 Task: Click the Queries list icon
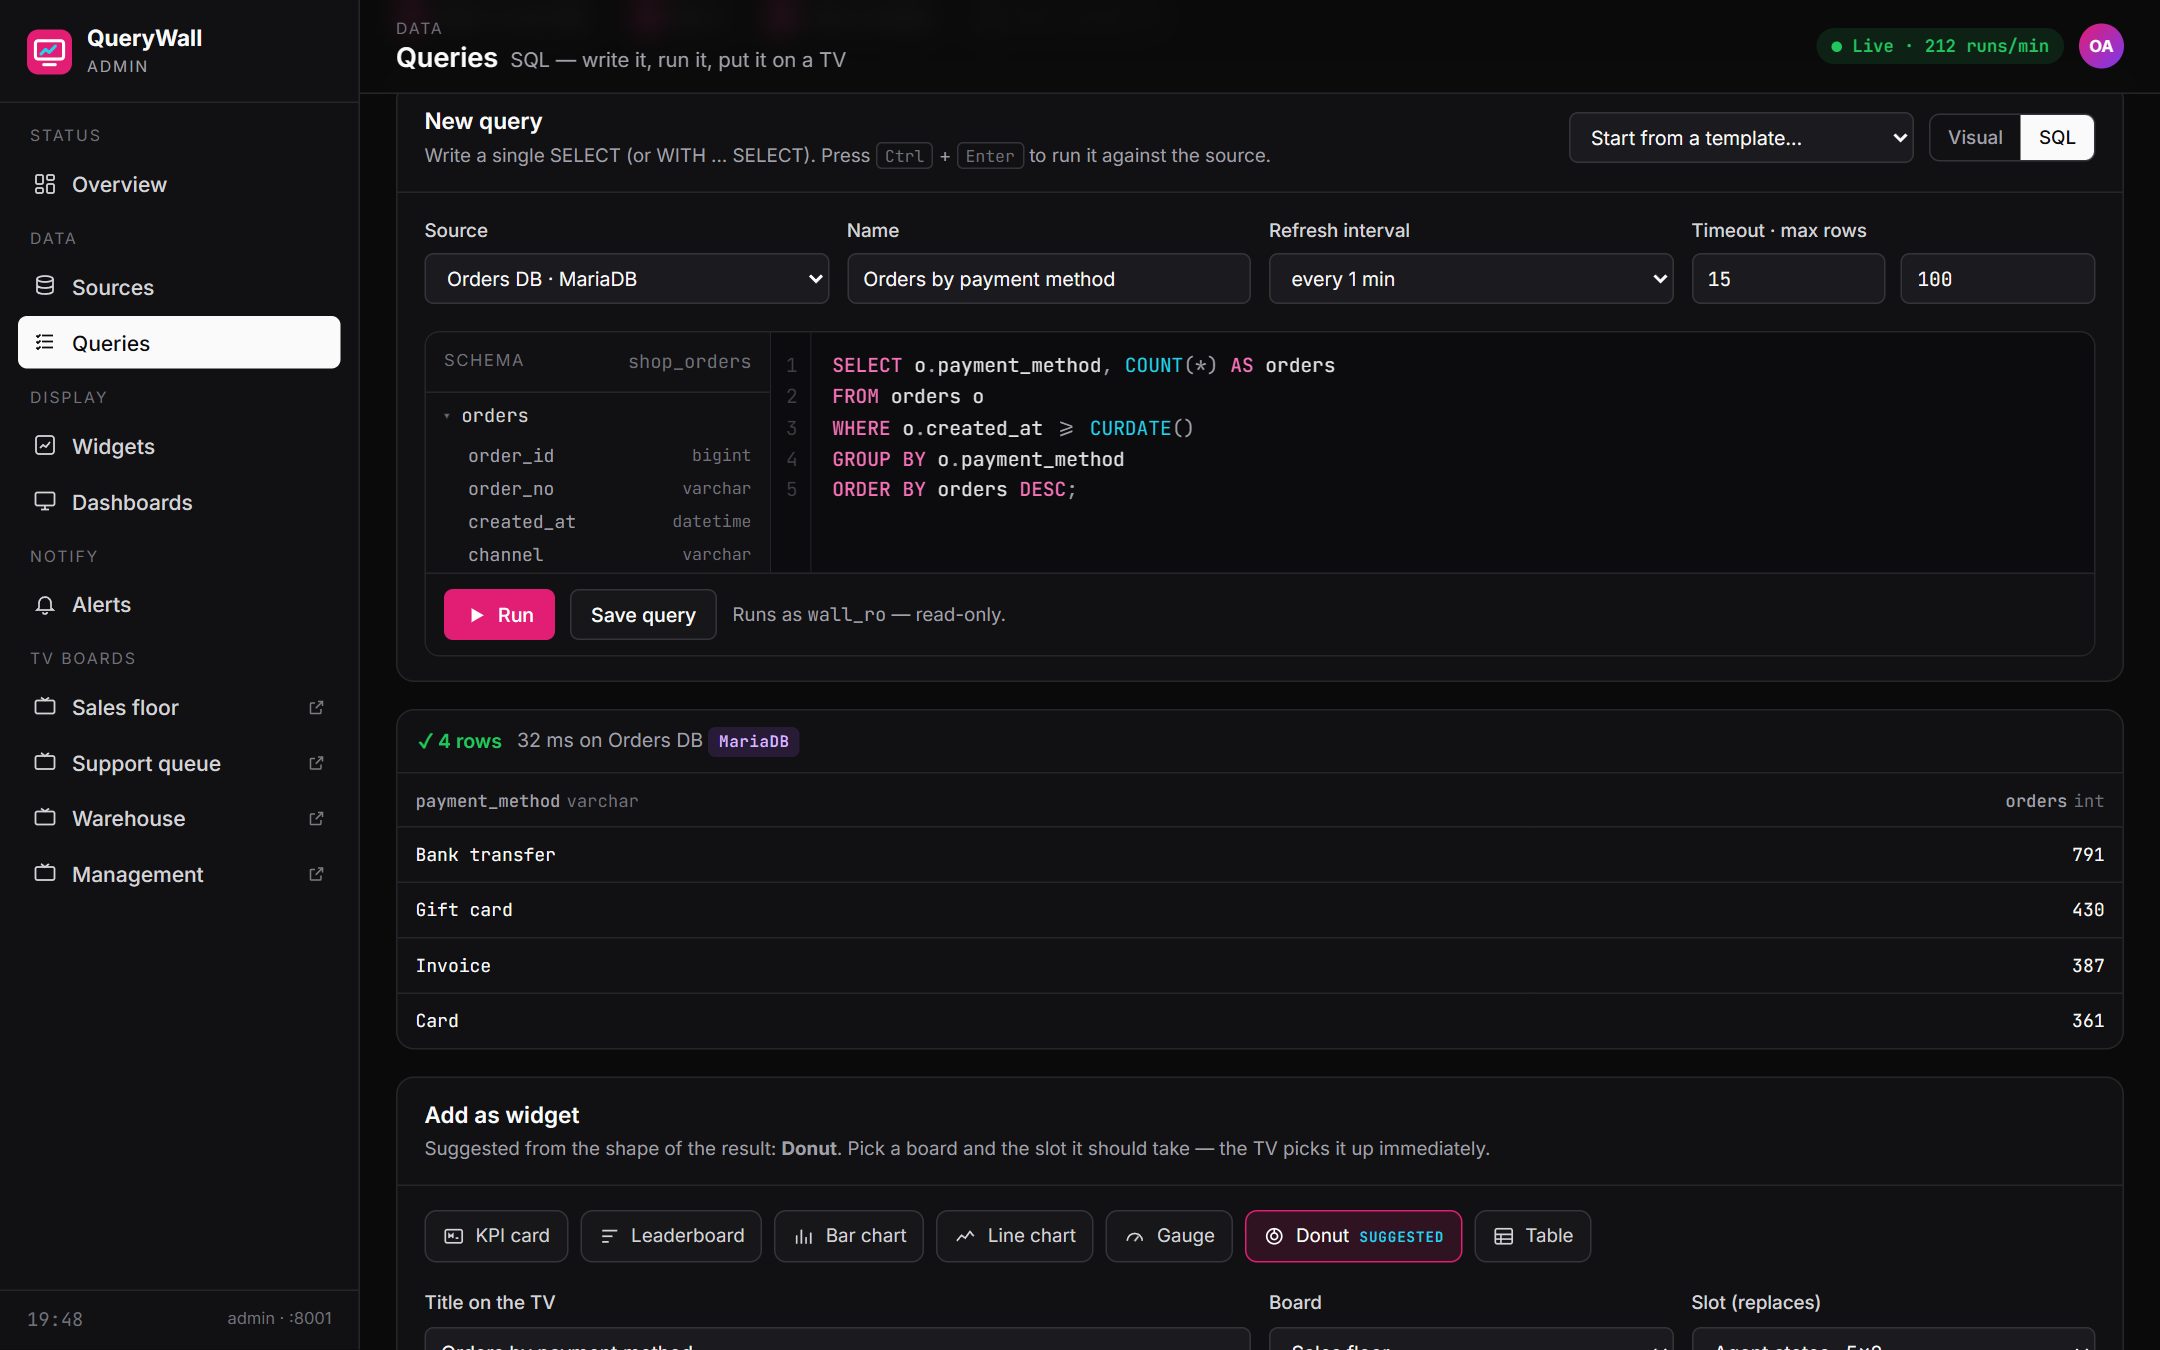point(45,343)
